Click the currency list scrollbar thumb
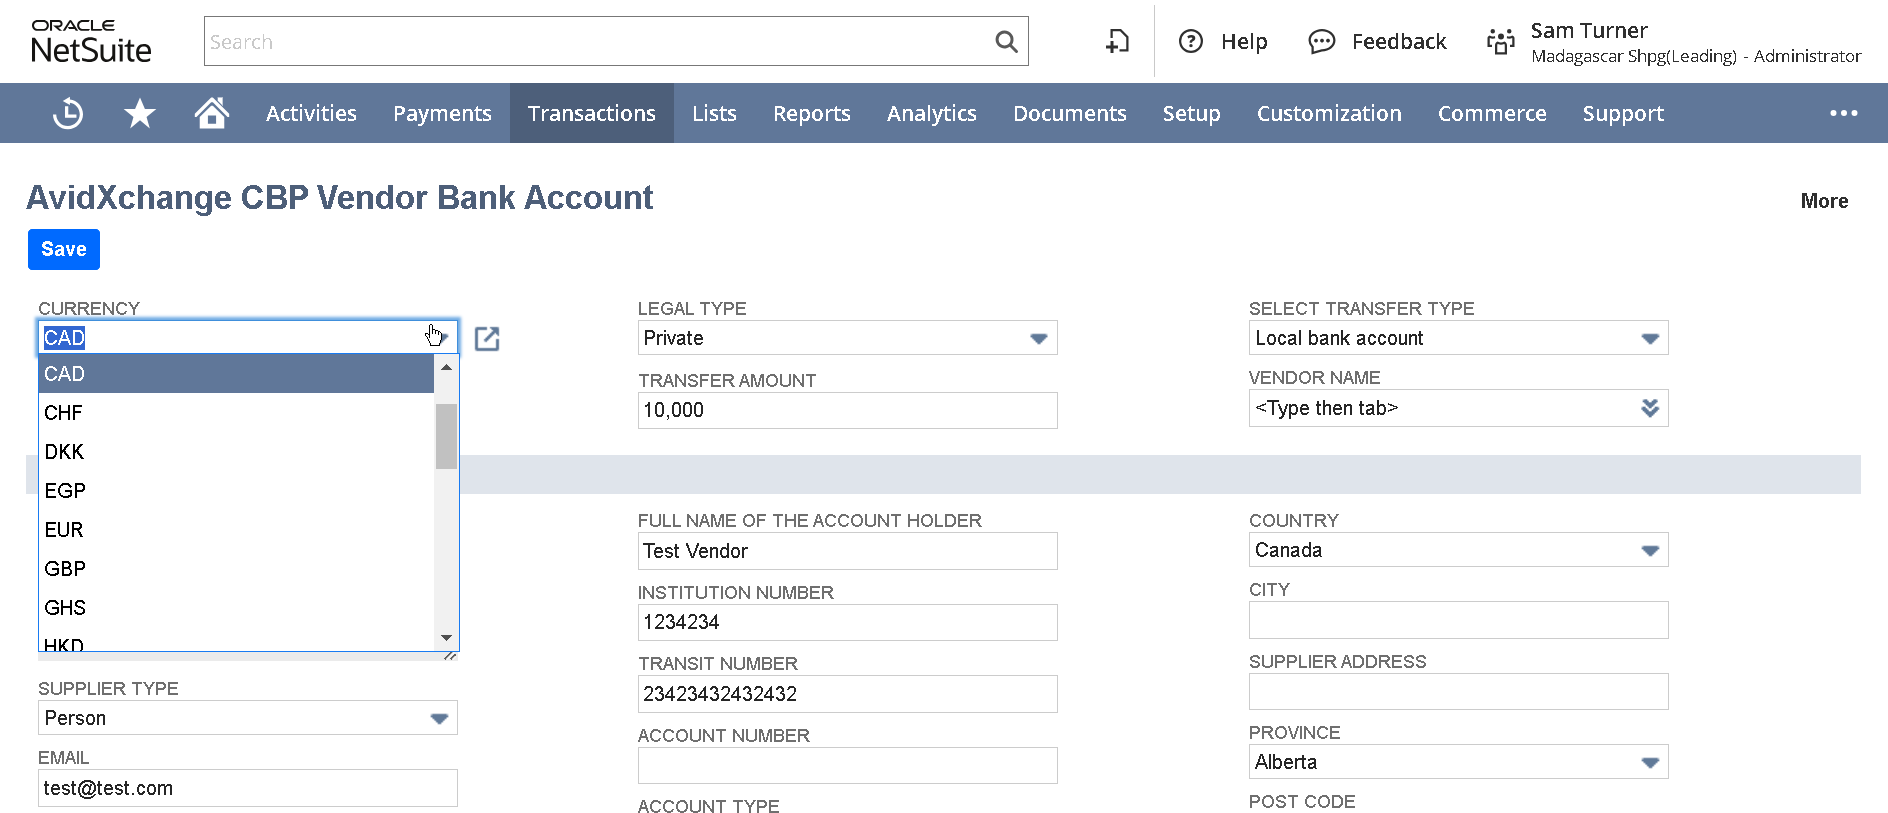The height and width of the screenshot is (813, 1888). tap(446, 436)
